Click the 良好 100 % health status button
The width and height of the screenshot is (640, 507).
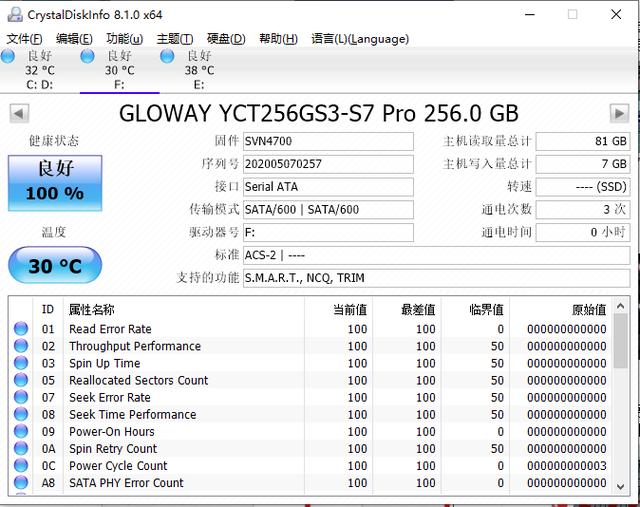[x=55, y=183]
